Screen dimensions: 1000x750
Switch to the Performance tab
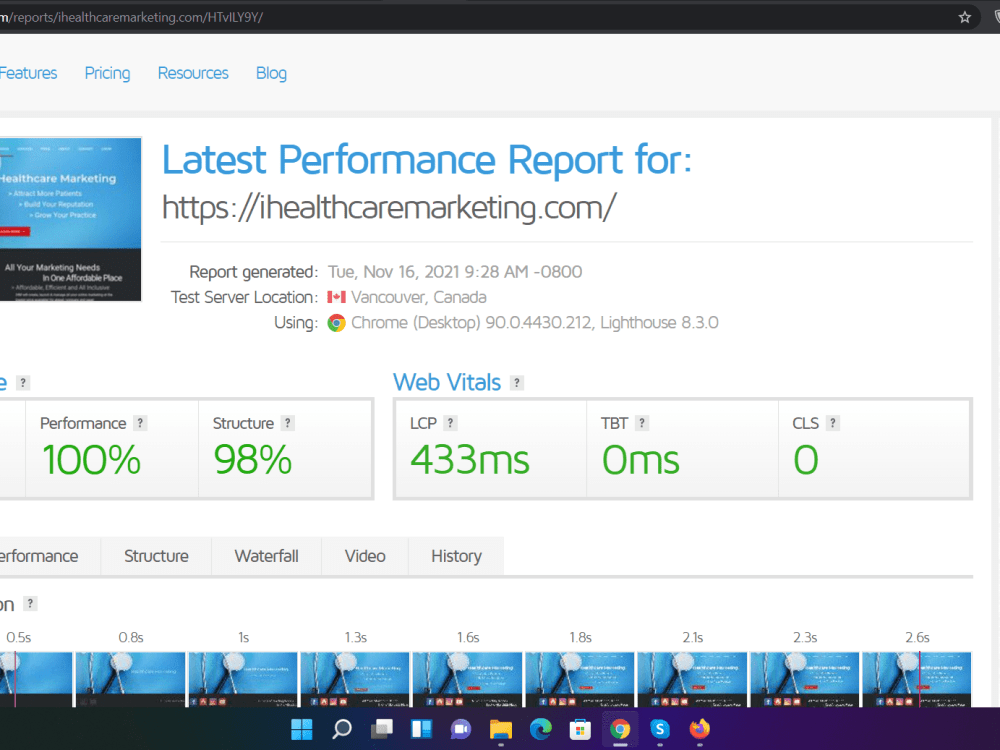coord(50,556)
